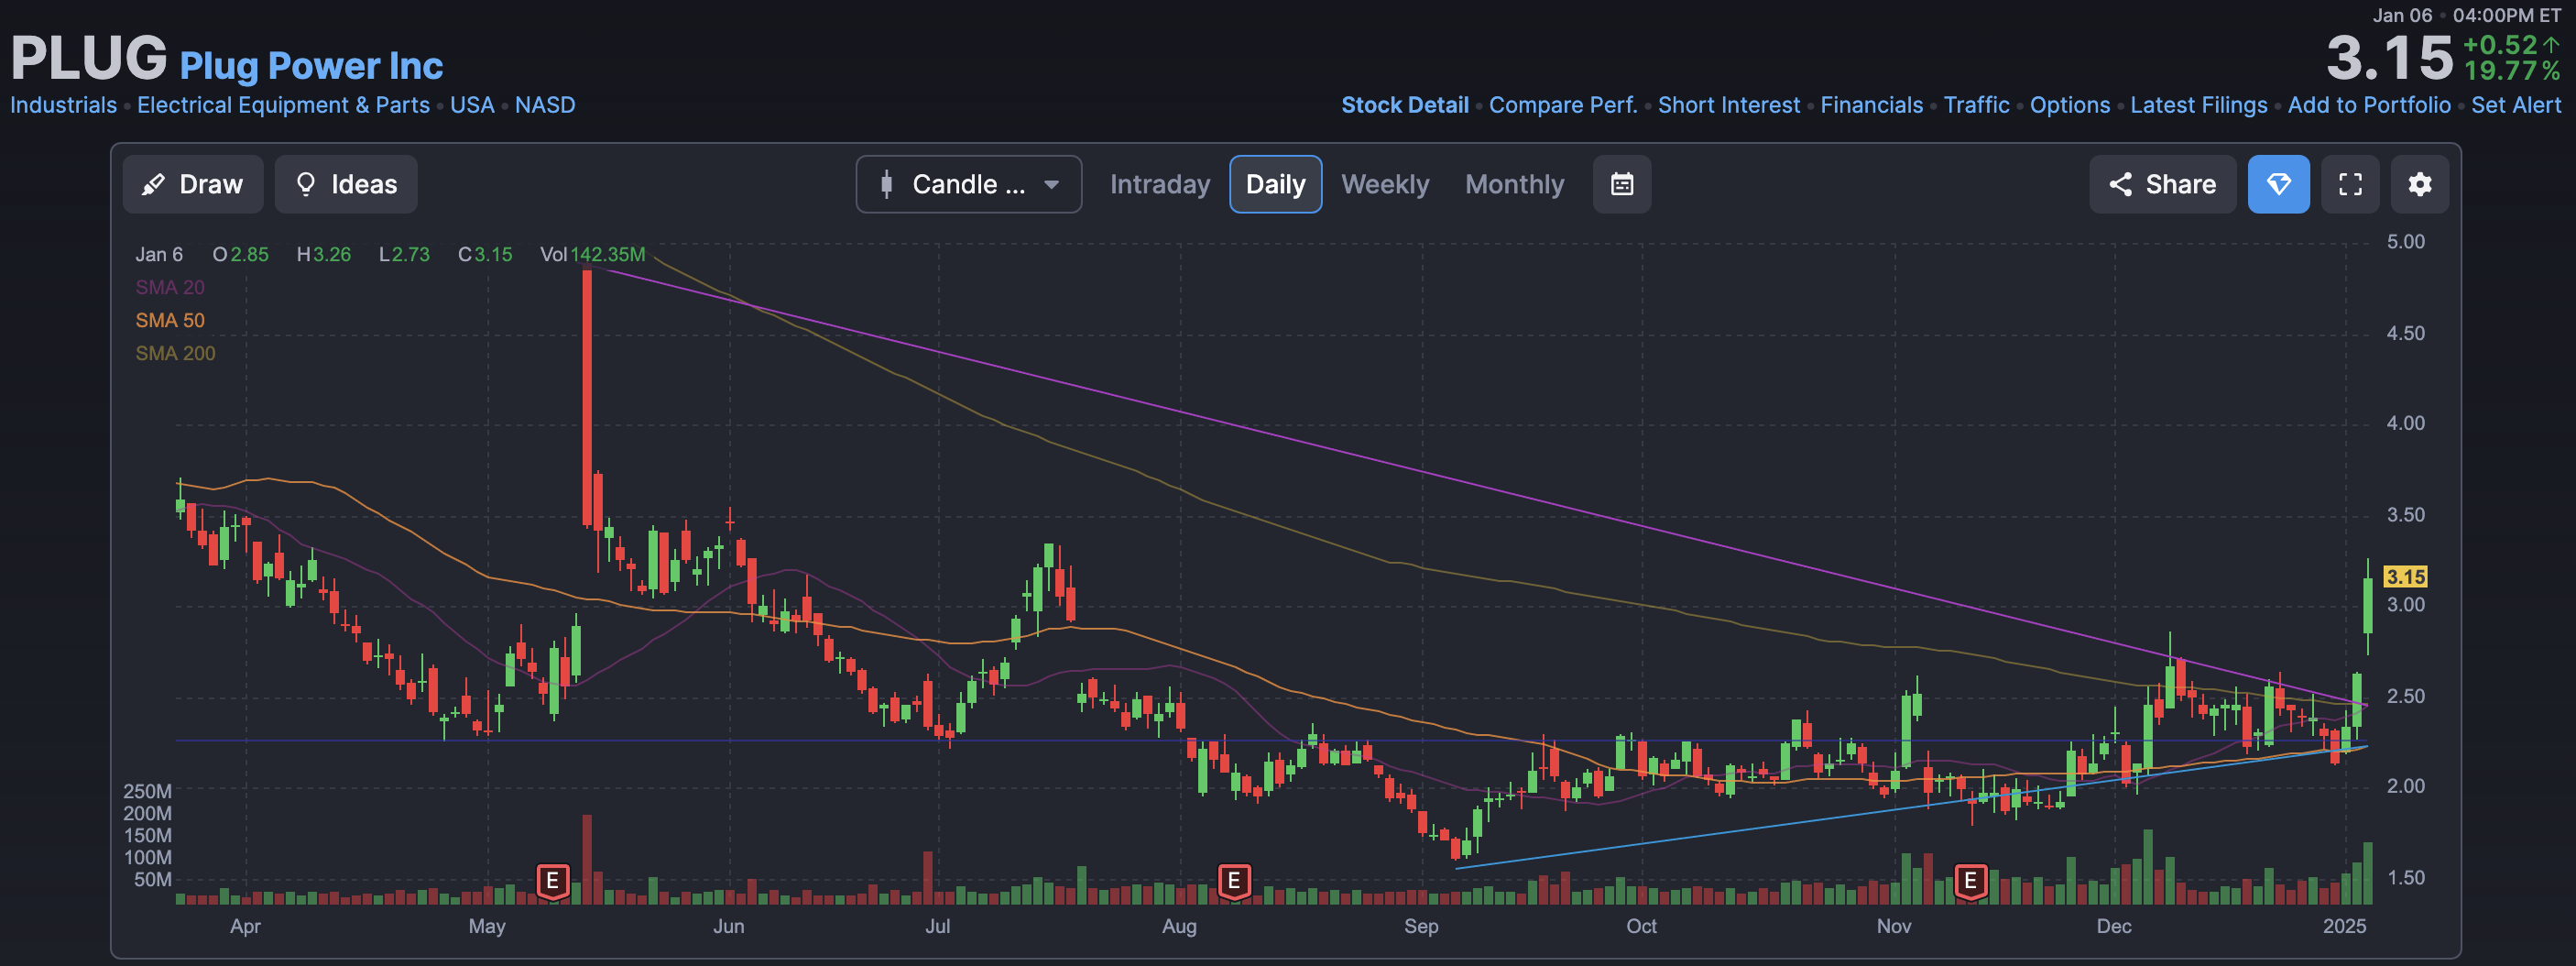Toggle fullscreen chart view icon
Image resolution: width=2576 pixels, height=966 pixels.
2350,184
